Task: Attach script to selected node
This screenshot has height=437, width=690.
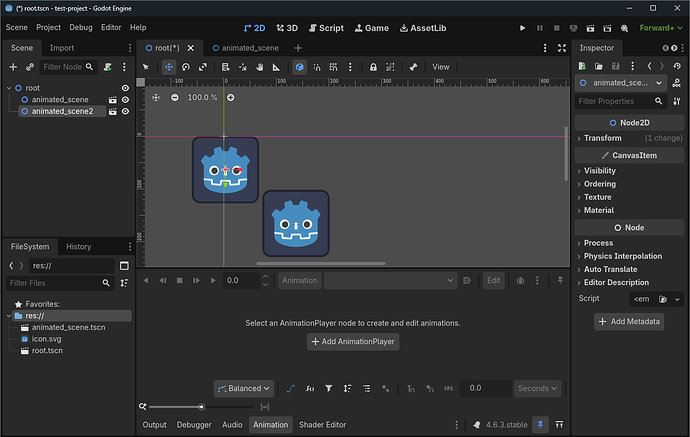Action: tap(107, 67)
